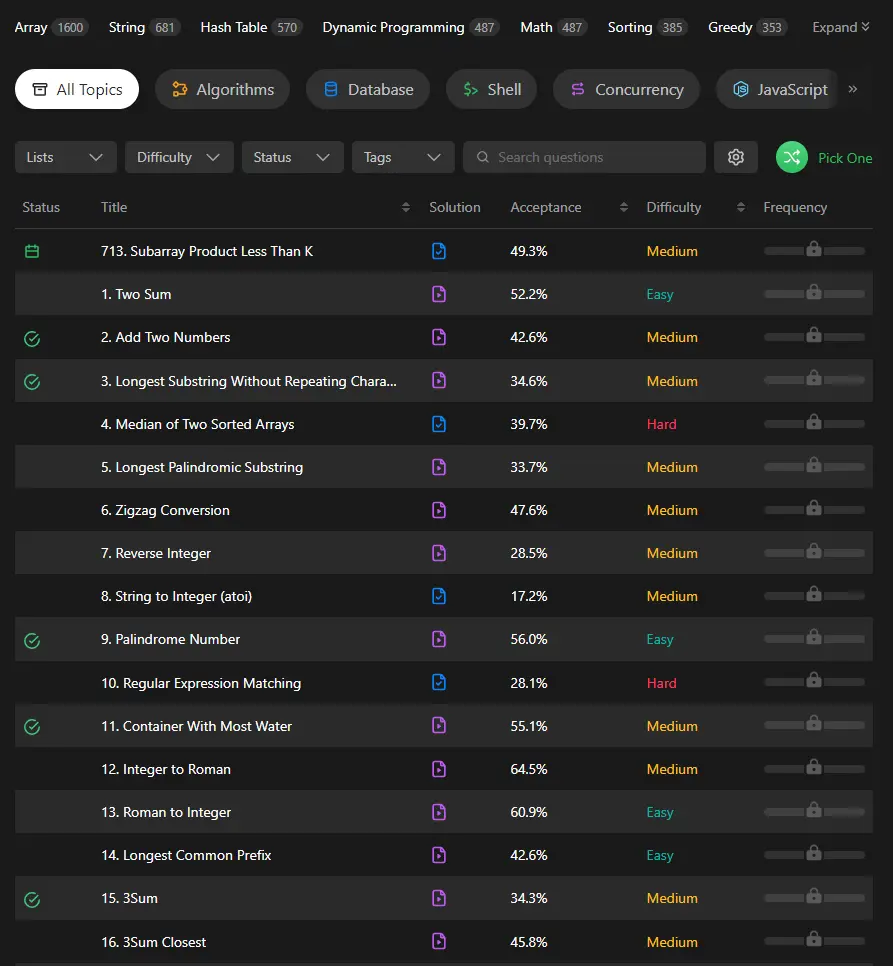Open solution icon for 16. 3Sum Closest
This screenshot has height=966, width=893.
point(438,941)
